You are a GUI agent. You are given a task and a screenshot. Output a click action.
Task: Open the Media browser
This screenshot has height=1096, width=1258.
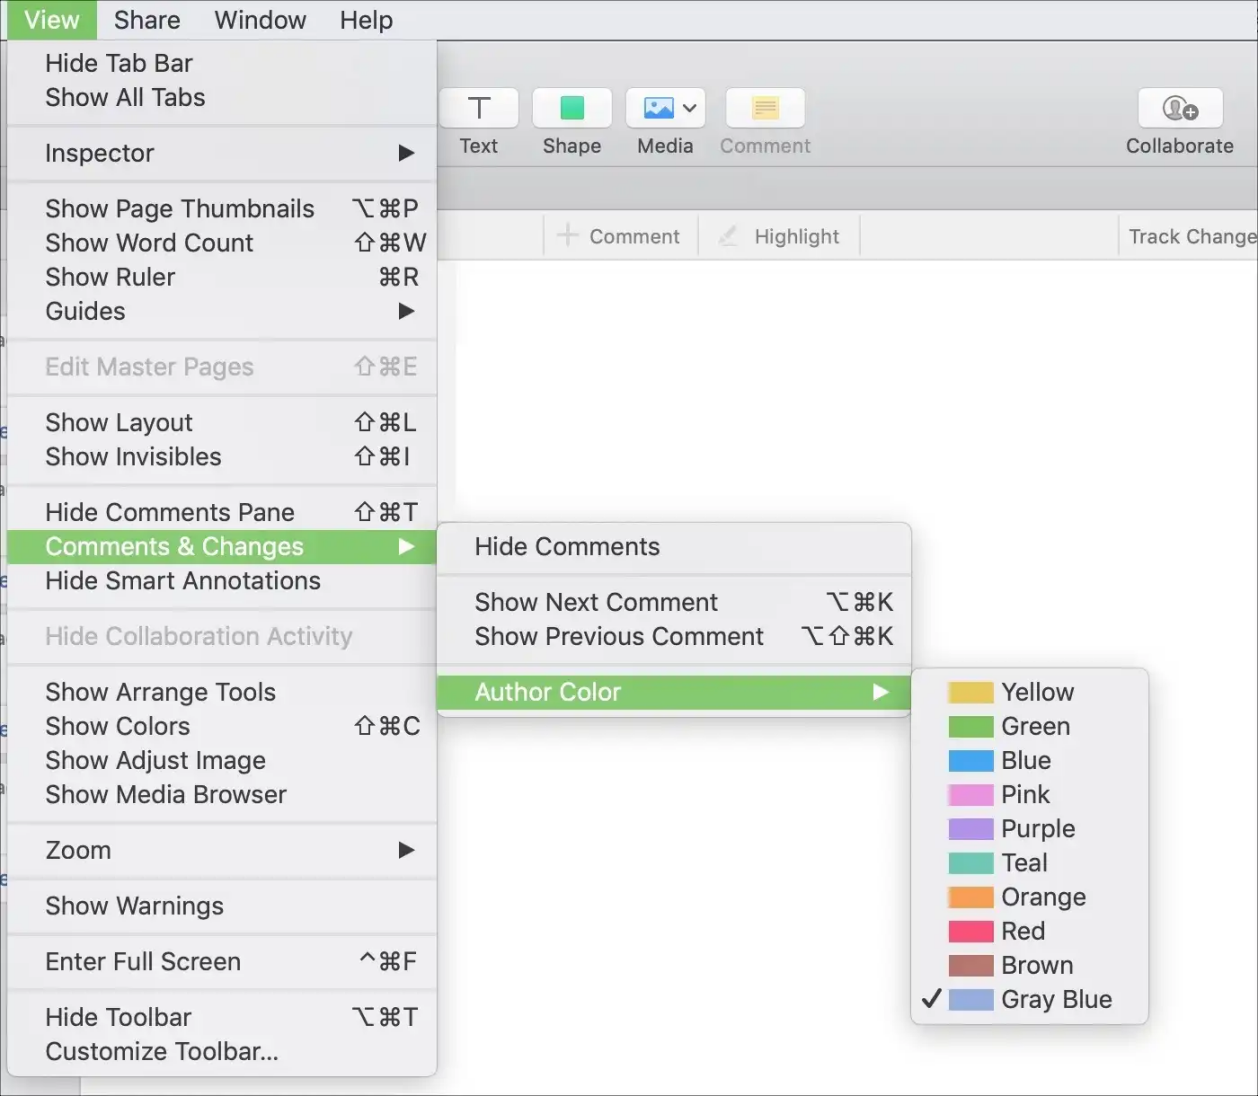click(x=655, y=108)
